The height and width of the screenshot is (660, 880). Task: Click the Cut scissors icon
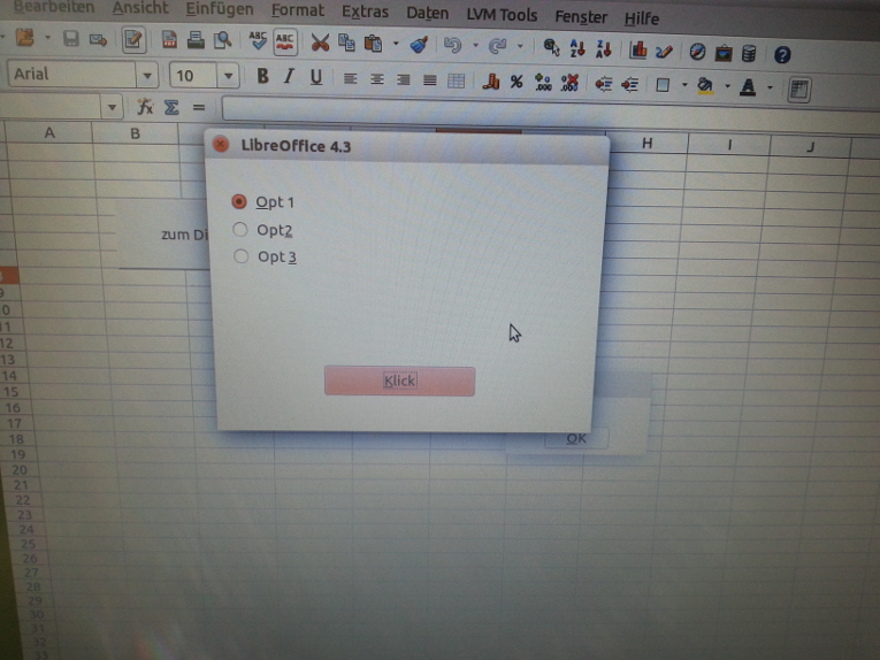click(320, 43)
